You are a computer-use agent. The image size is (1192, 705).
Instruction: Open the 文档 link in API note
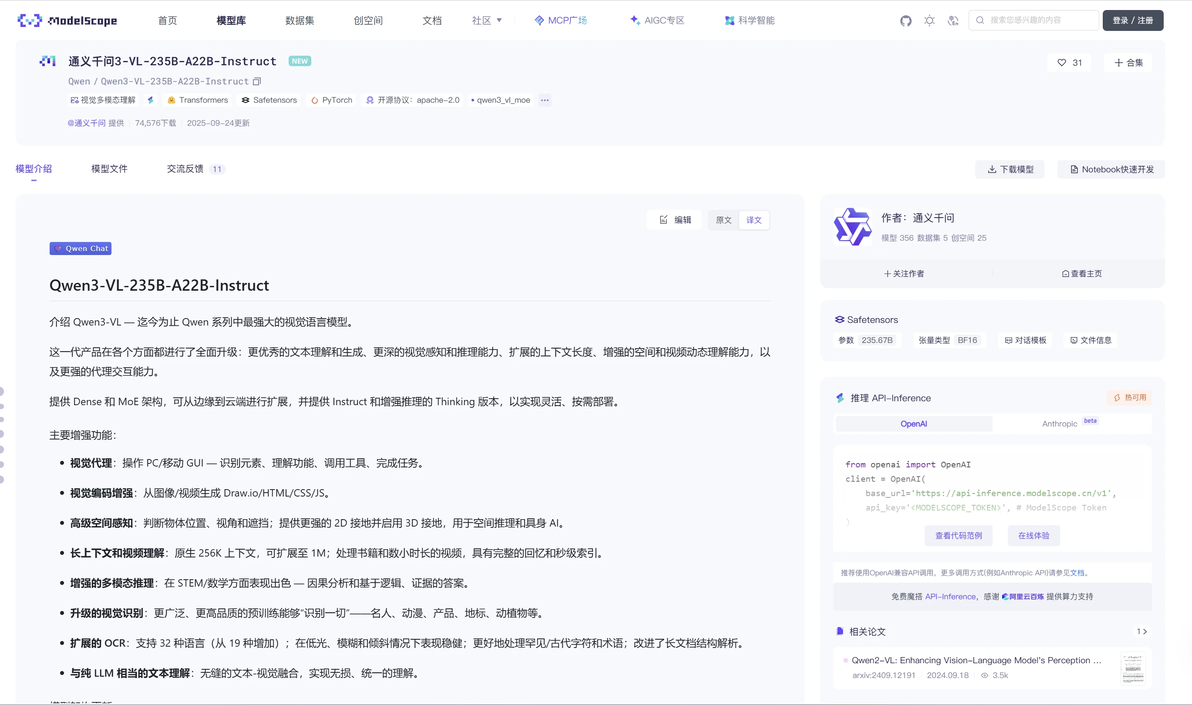[1077, 573]
